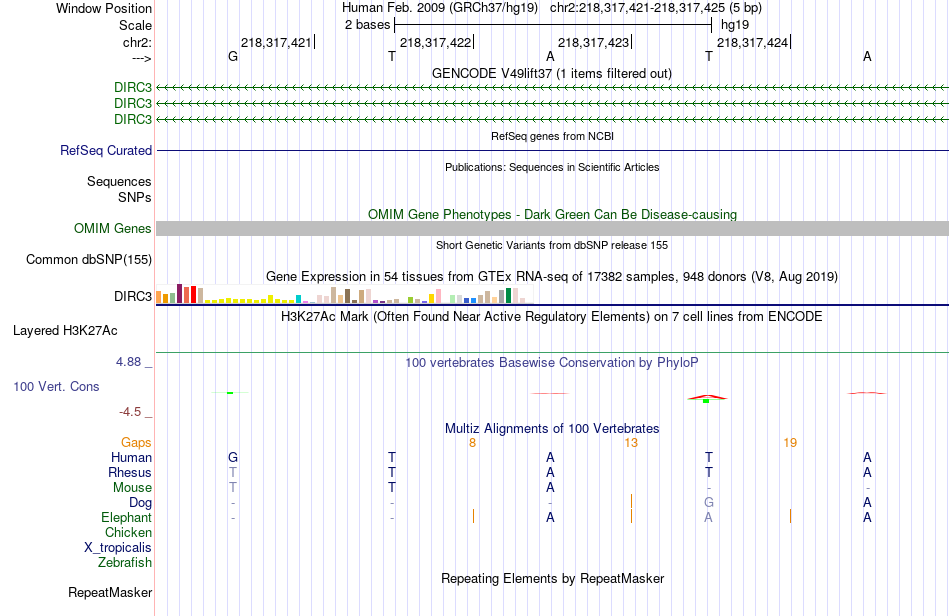The image size is (950, 616).
Task: Click the G base in the Dog alignment row
Action: click(708, 502)
